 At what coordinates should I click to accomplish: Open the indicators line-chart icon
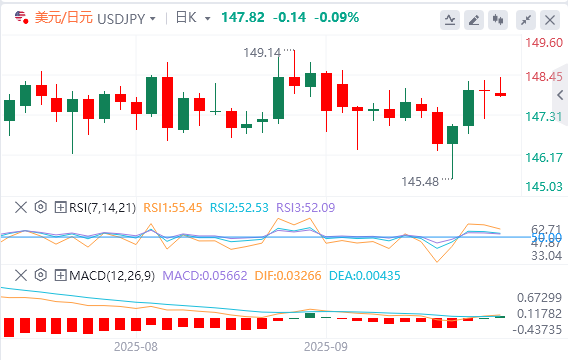tap(450, 20)
